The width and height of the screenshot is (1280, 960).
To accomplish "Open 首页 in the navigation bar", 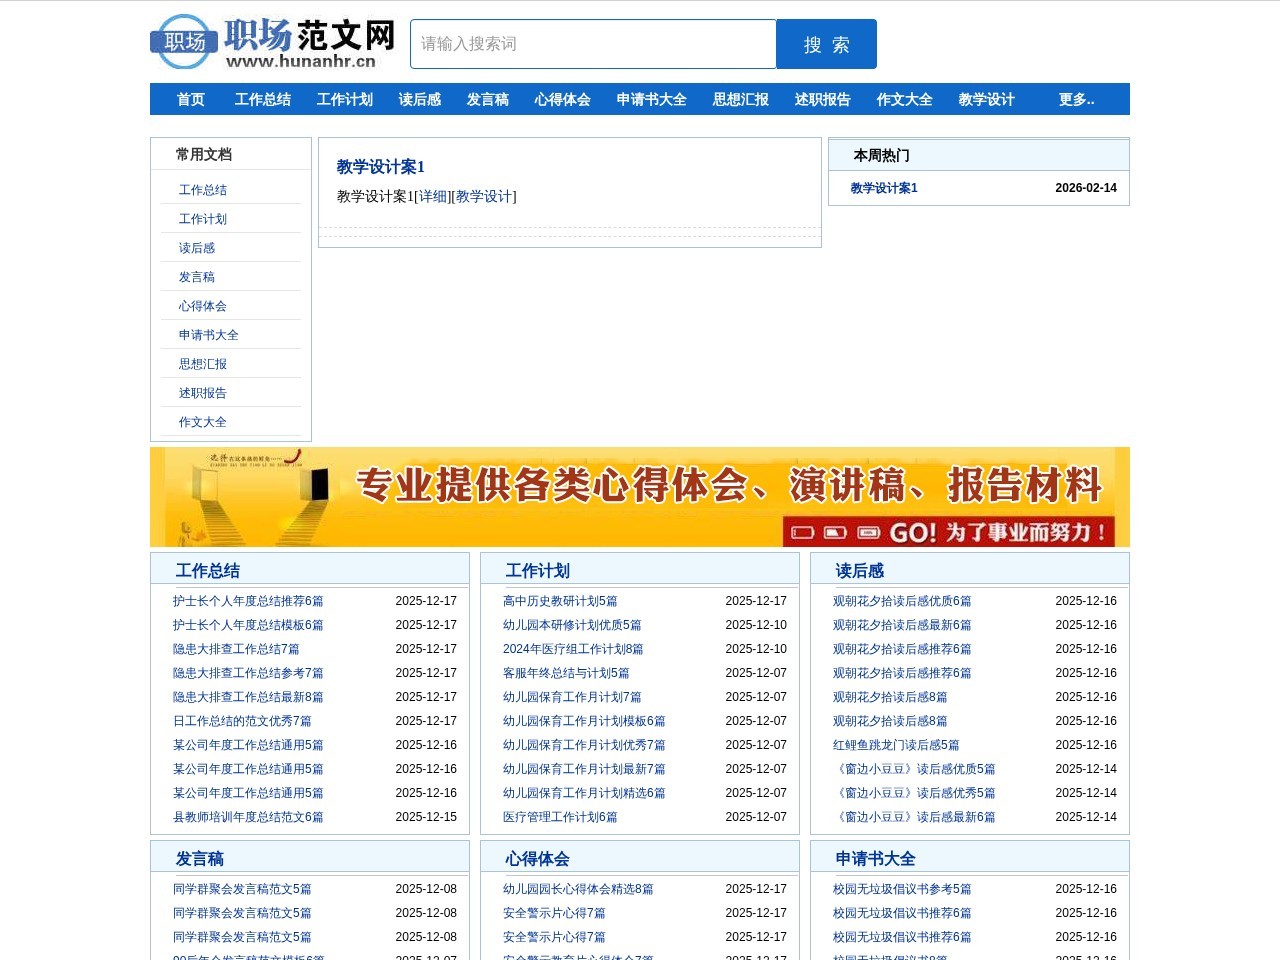I will tap(191, 99).
